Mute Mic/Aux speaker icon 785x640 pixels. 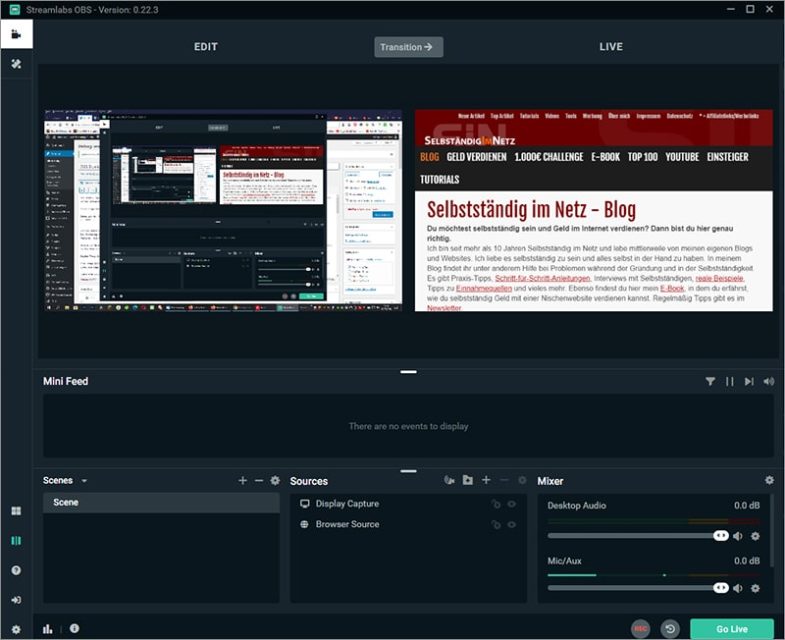pyautogui.click(x=738, y=588)
